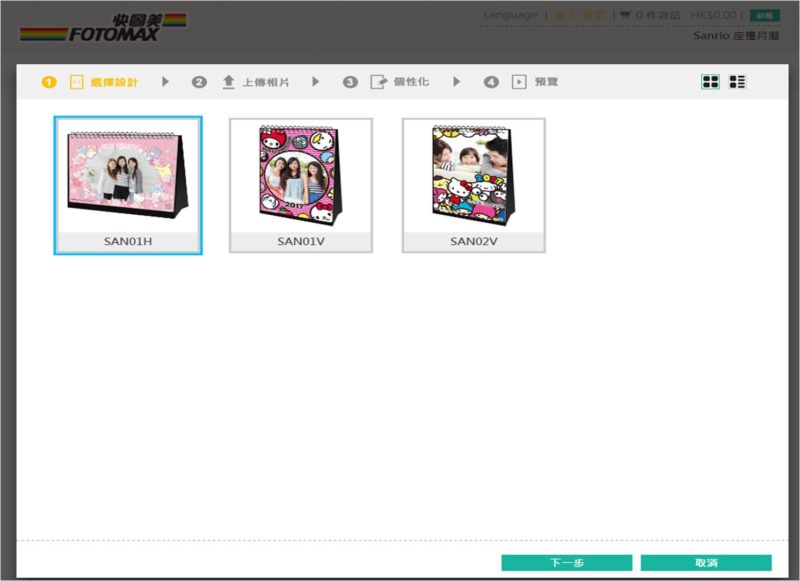Click the preview play icon in step 4
The width and height of the screenshot is (800, 581).
(519, 82)
